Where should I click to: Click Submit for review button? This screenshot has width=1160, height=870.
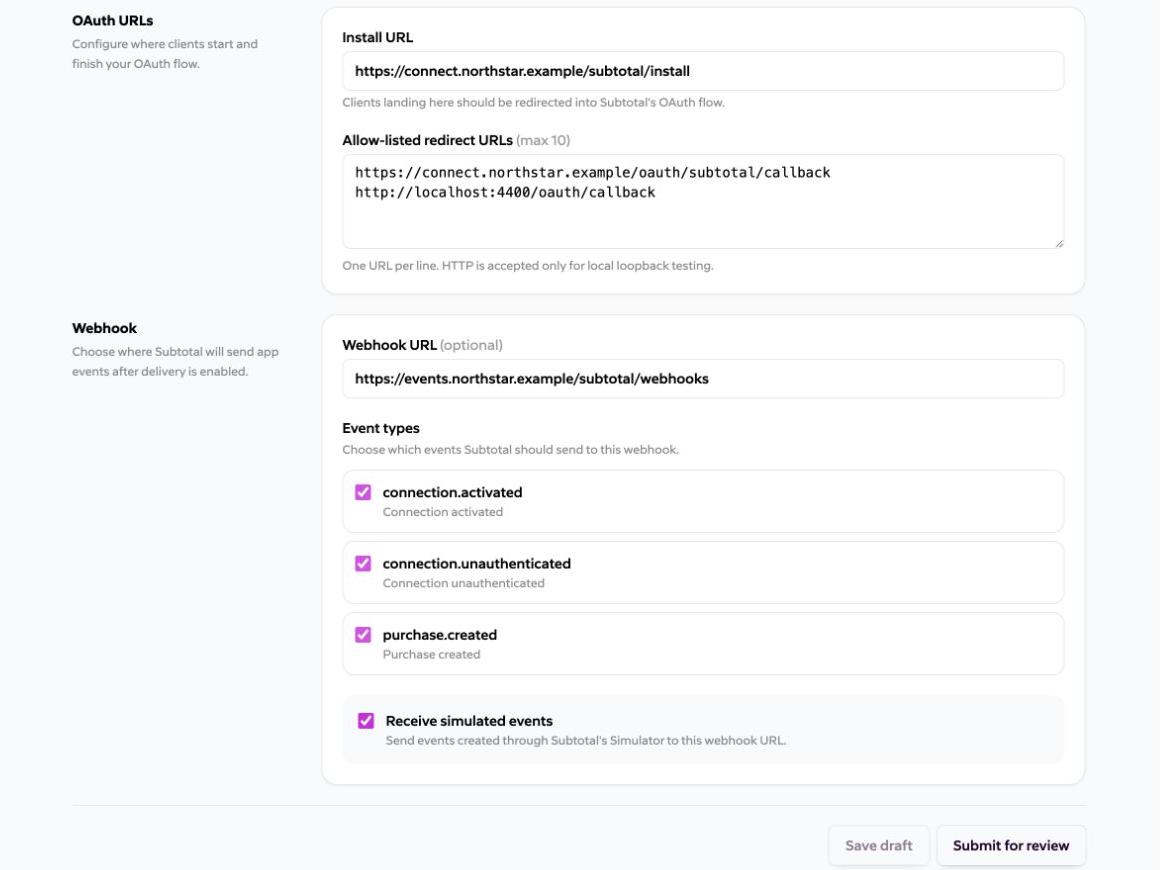pyautogui.click(x=1011, y=846)
